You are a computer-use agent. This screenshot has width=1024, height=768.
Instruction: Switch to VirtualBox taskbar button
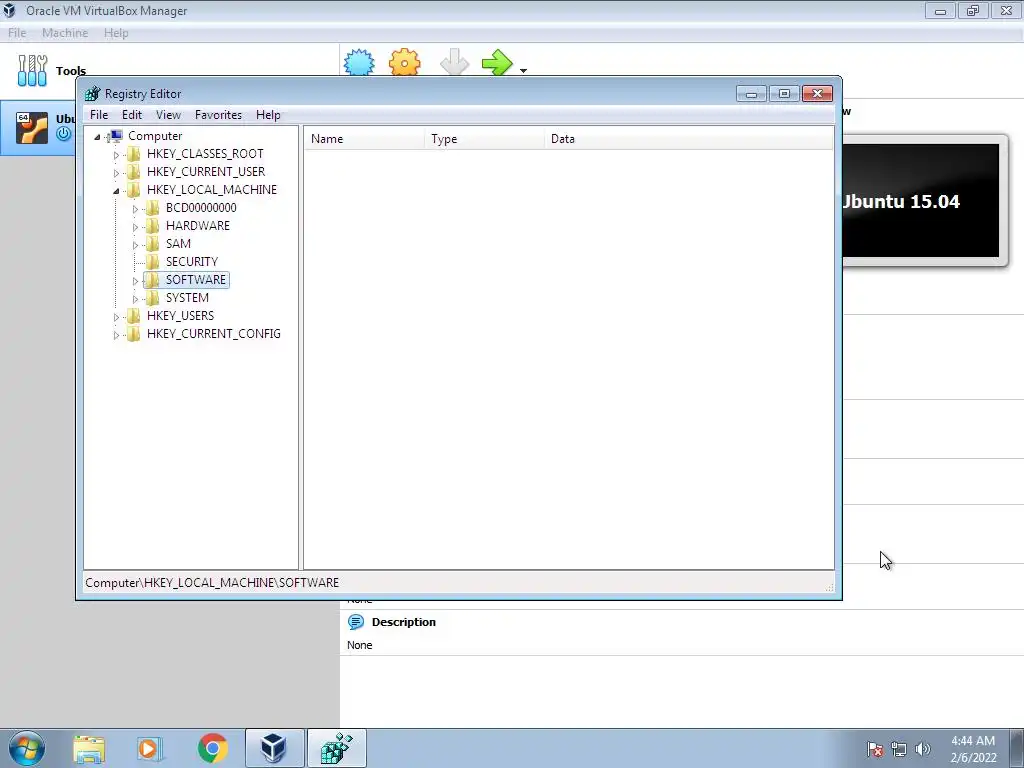pos(274,748)
